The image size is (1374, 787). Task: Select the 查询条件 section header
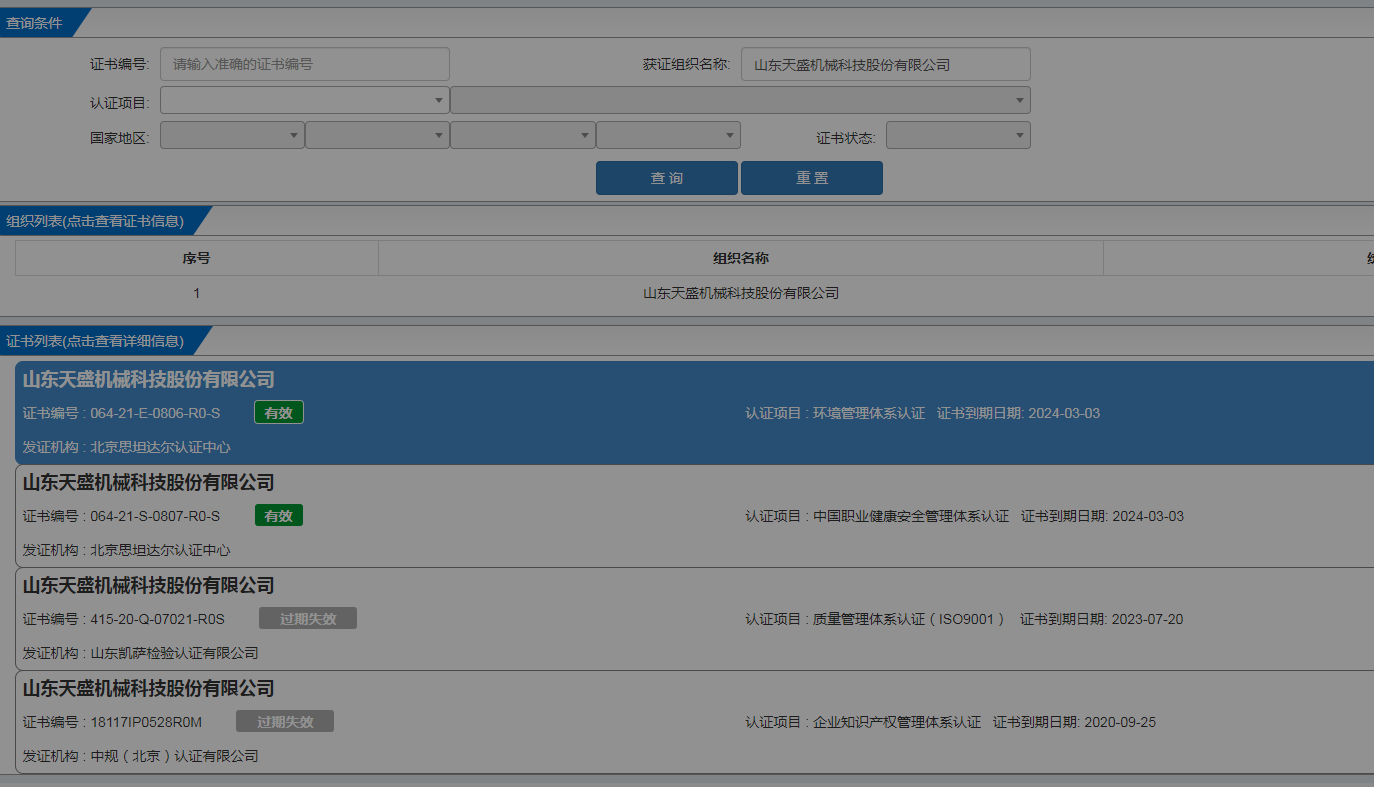pos(45,23)
